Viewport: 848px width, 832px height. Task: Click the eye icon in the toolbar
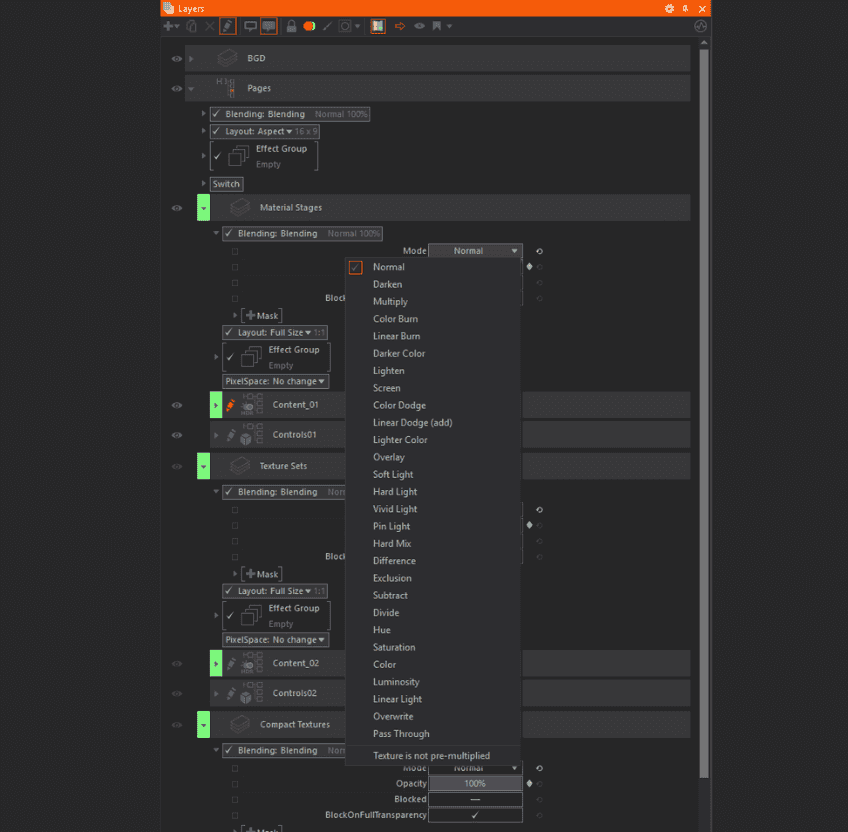pos(419,26)
